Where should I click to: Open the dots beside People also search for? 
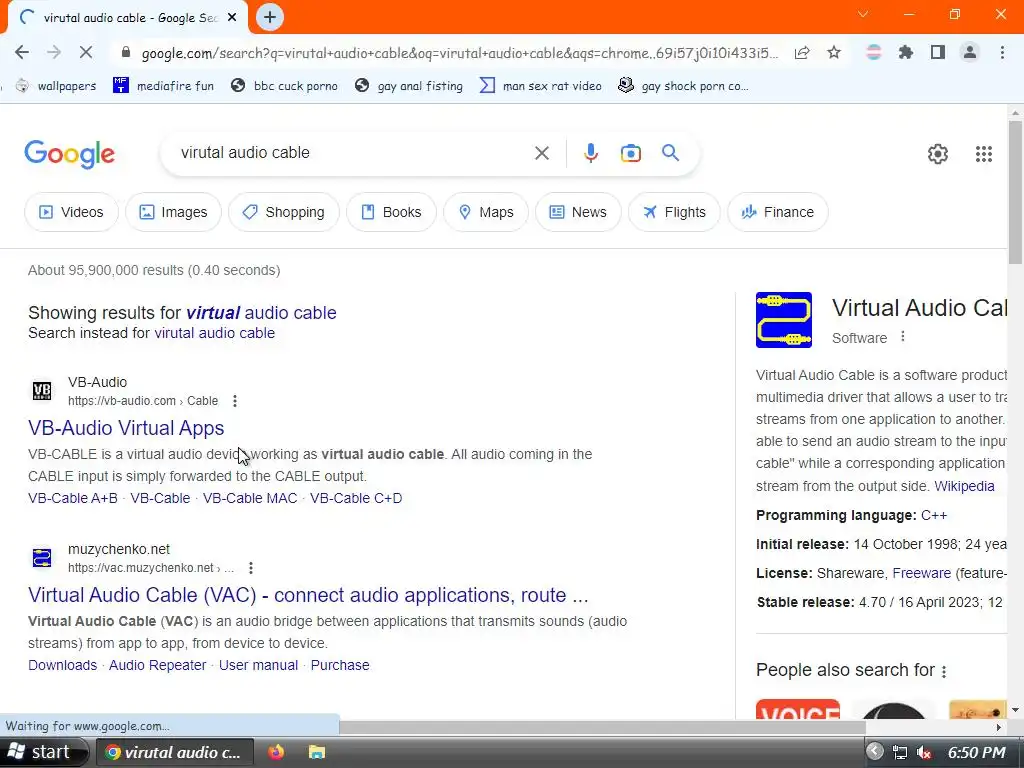[x=944, y=671]
